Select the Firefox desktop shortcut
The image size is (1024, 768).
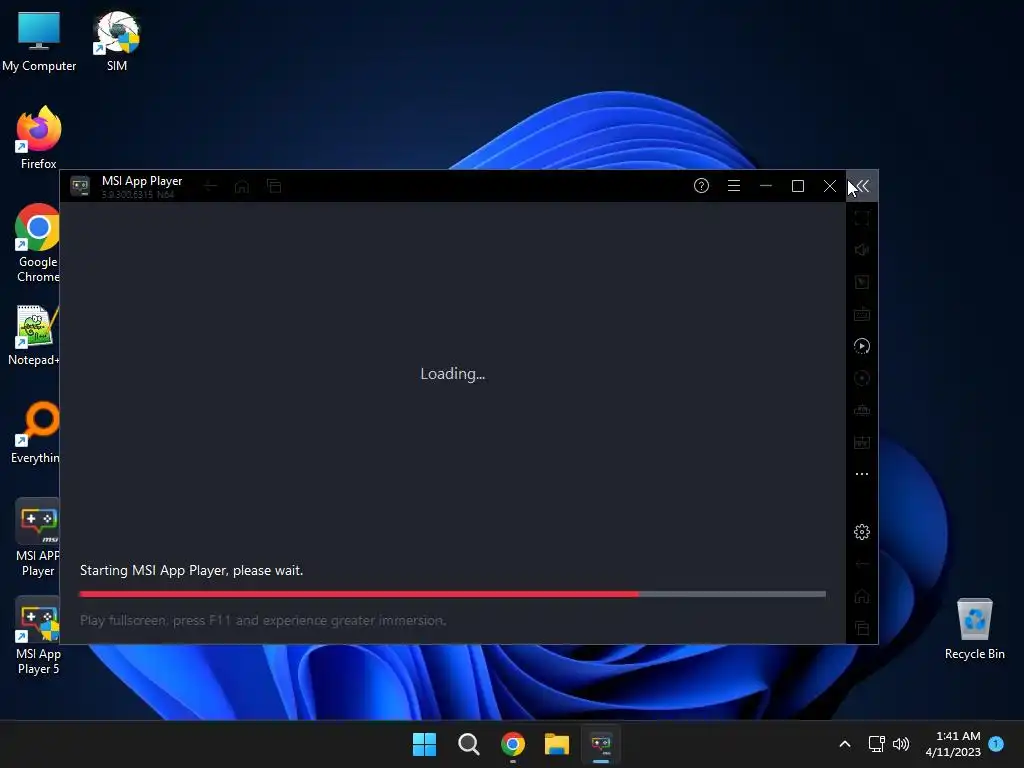[39, 138]
